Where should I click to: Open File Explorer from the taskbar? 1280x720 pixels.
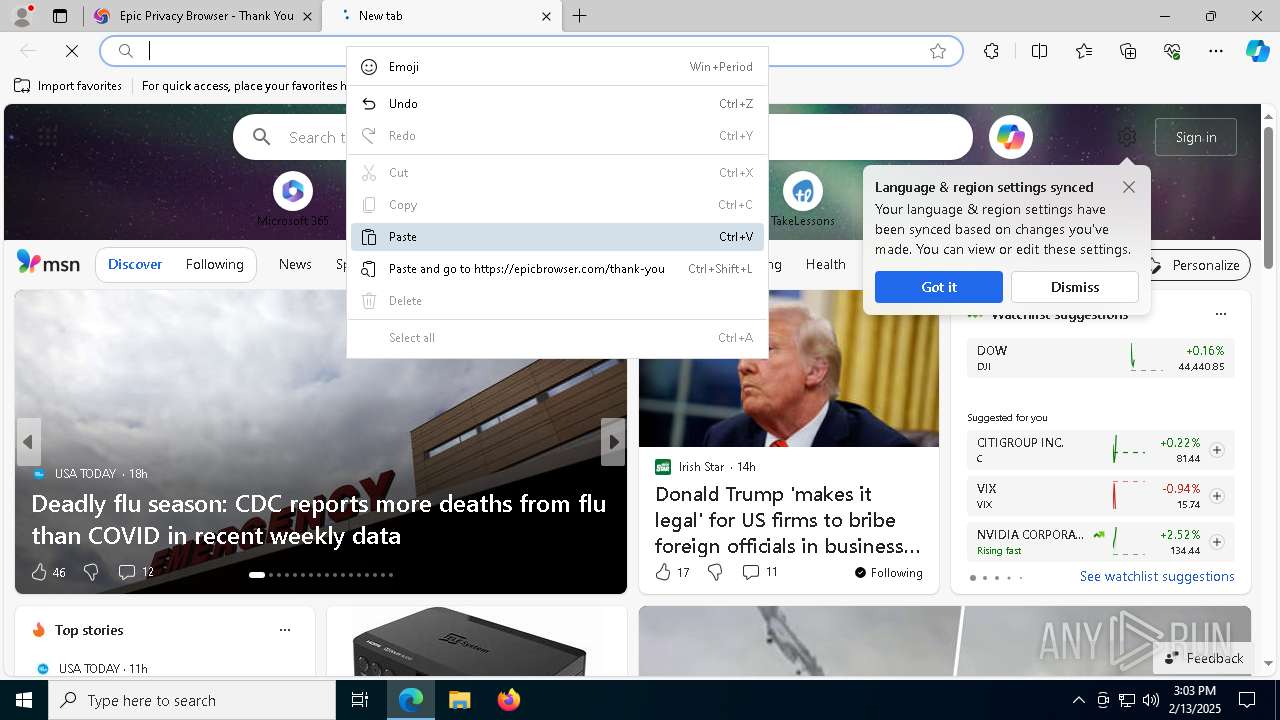pos(459,700)
